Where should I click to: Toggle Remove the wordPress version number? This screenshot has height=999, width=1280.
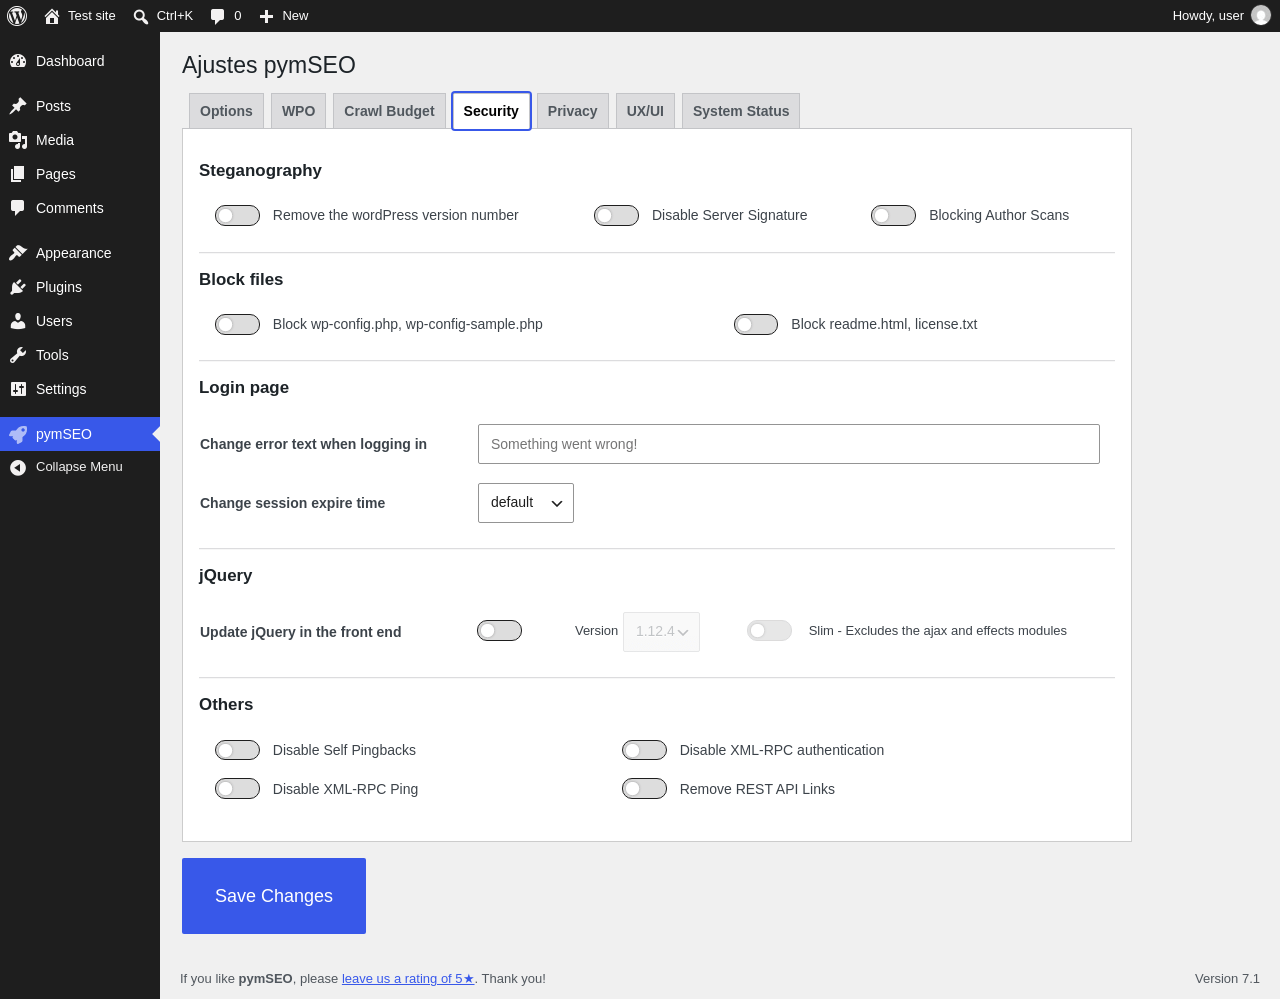pyautogui.click(x=237, y=215)
